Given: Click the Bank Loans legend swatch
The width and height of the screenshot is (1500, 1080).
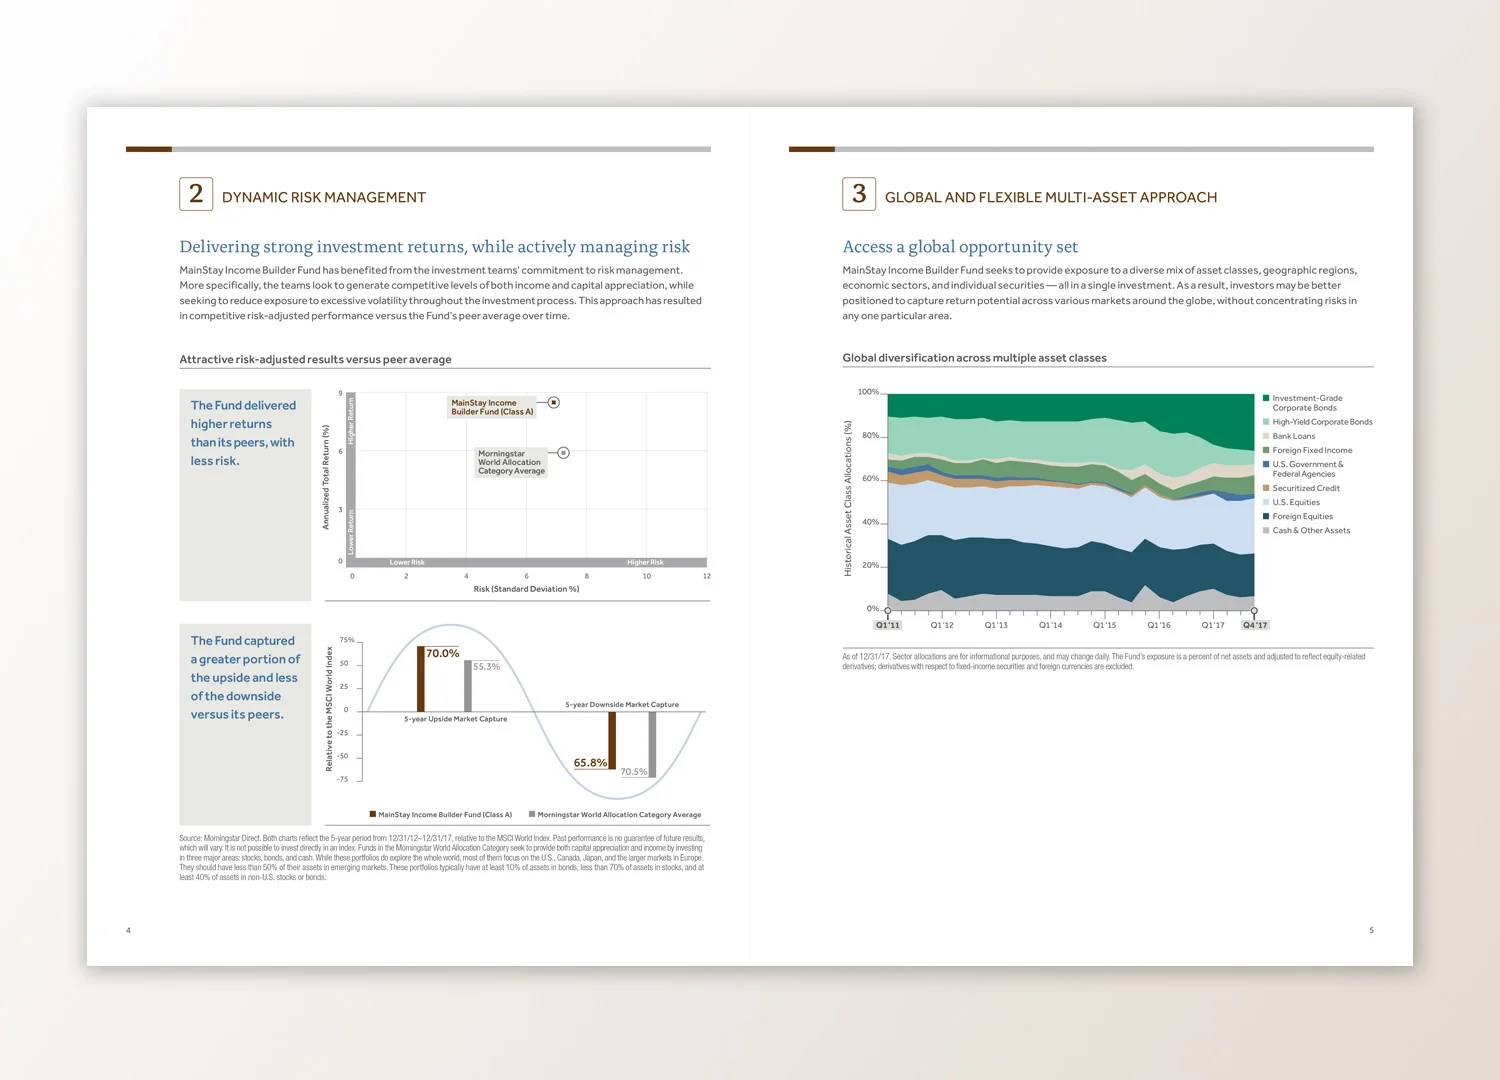Looking at the screenshot, I should (x=1266, y=436).
